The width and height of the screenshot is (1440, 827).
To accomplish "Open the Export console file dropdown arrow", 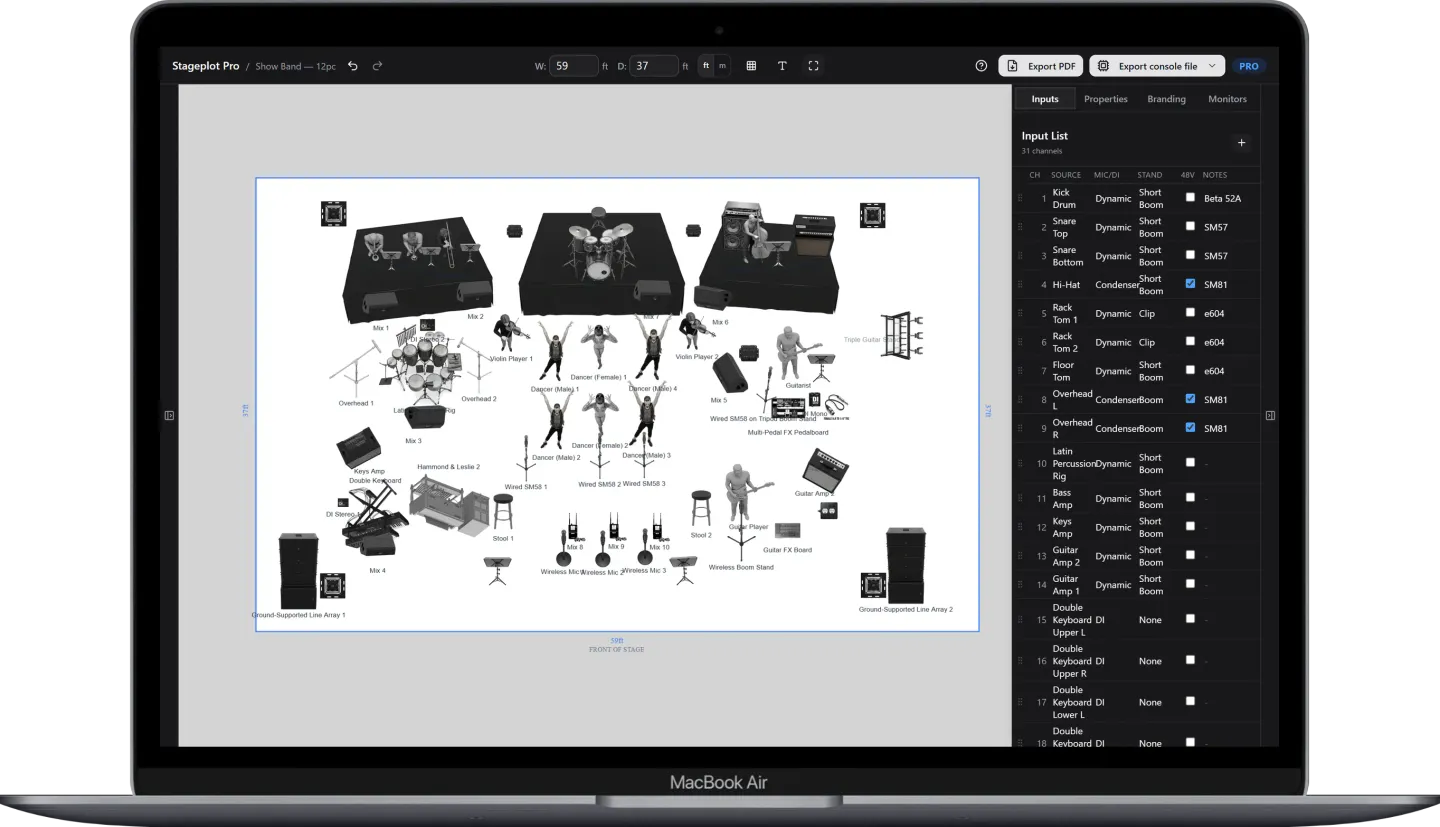I will (1212, 66).
